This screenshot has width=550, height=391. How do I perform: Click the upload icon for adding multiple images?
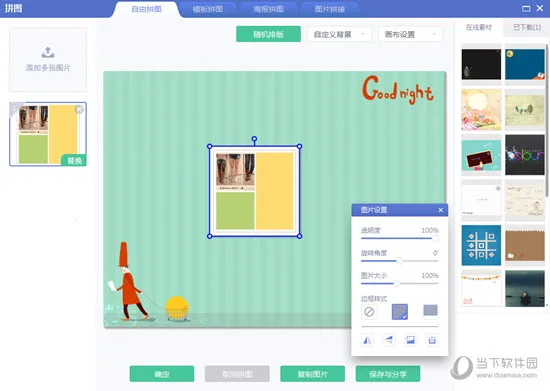(48, 52)
